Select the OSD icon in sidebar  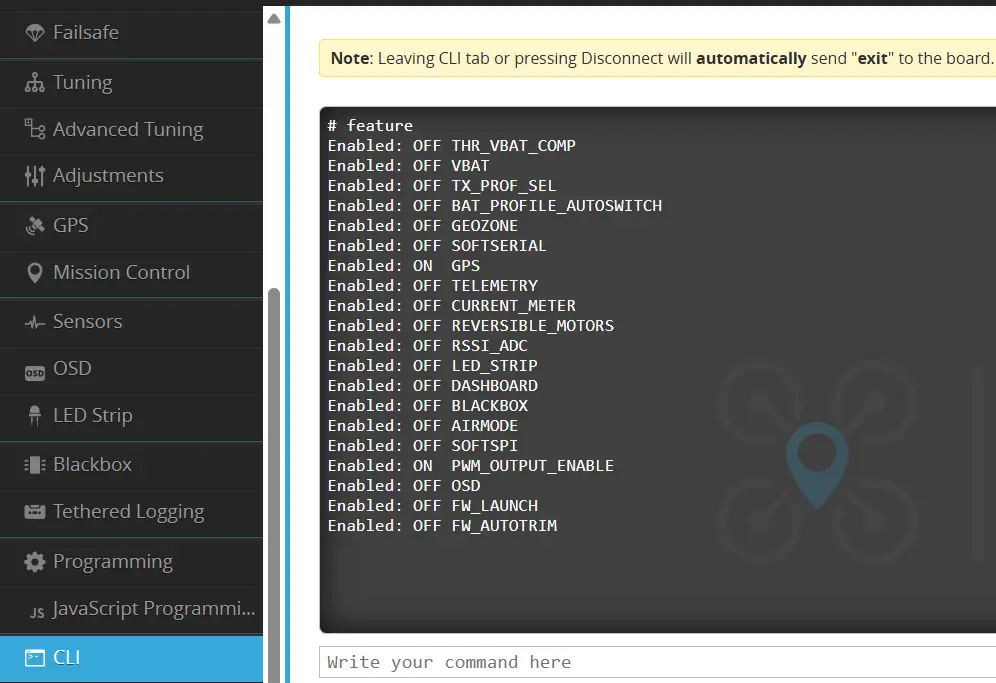tap(35, 372)
